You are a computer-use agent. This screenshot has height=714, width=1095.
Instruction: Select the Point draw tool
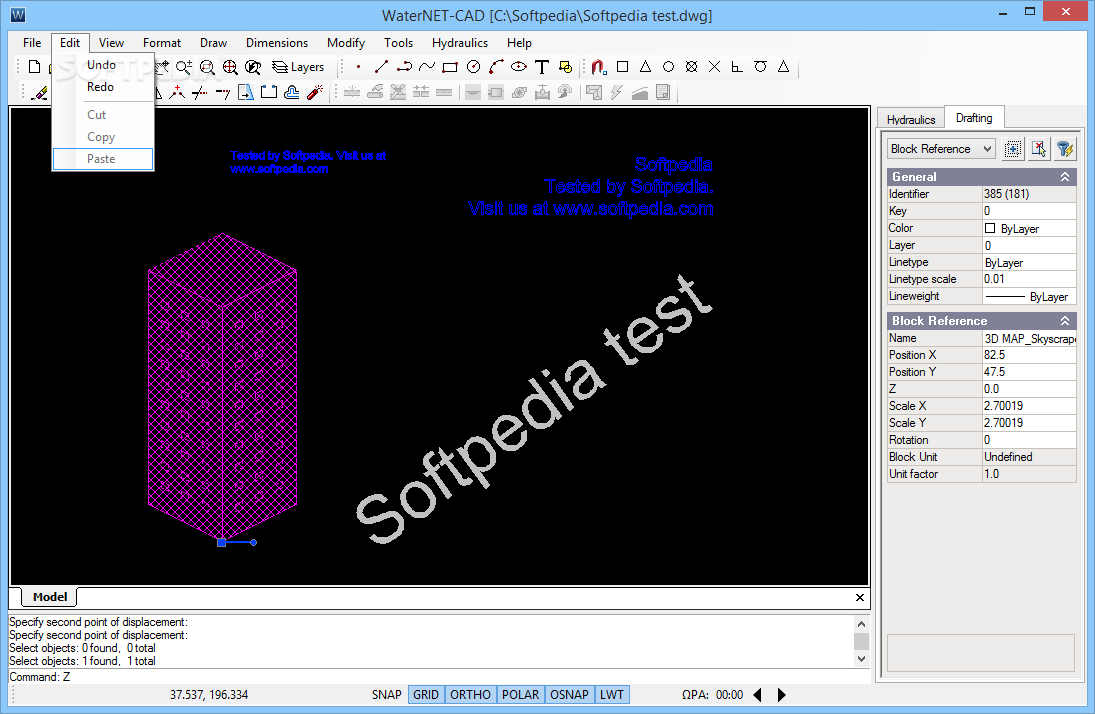pyautogui.click(x=358, y=67)
